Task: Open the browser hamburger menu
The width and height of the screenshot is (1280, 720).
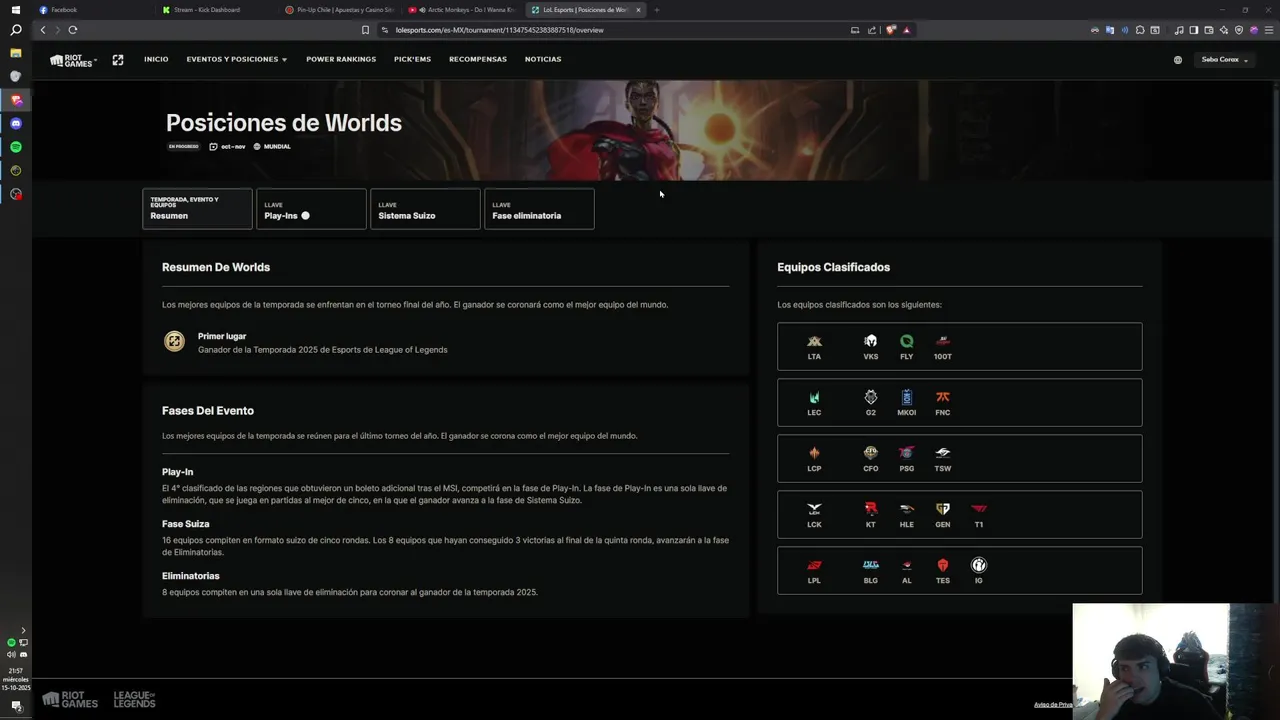Action: (x=1269, y=30)
